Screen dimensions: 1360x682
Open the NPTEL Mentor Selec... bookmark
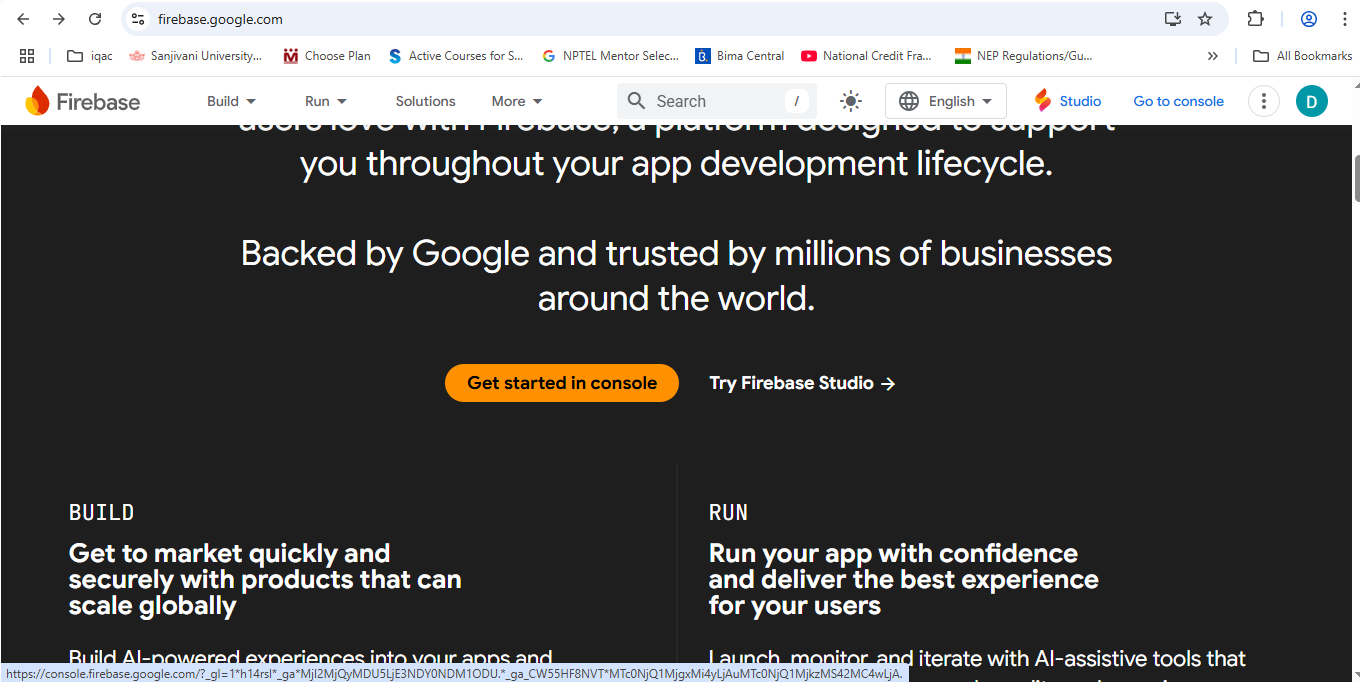pos(611,56)
